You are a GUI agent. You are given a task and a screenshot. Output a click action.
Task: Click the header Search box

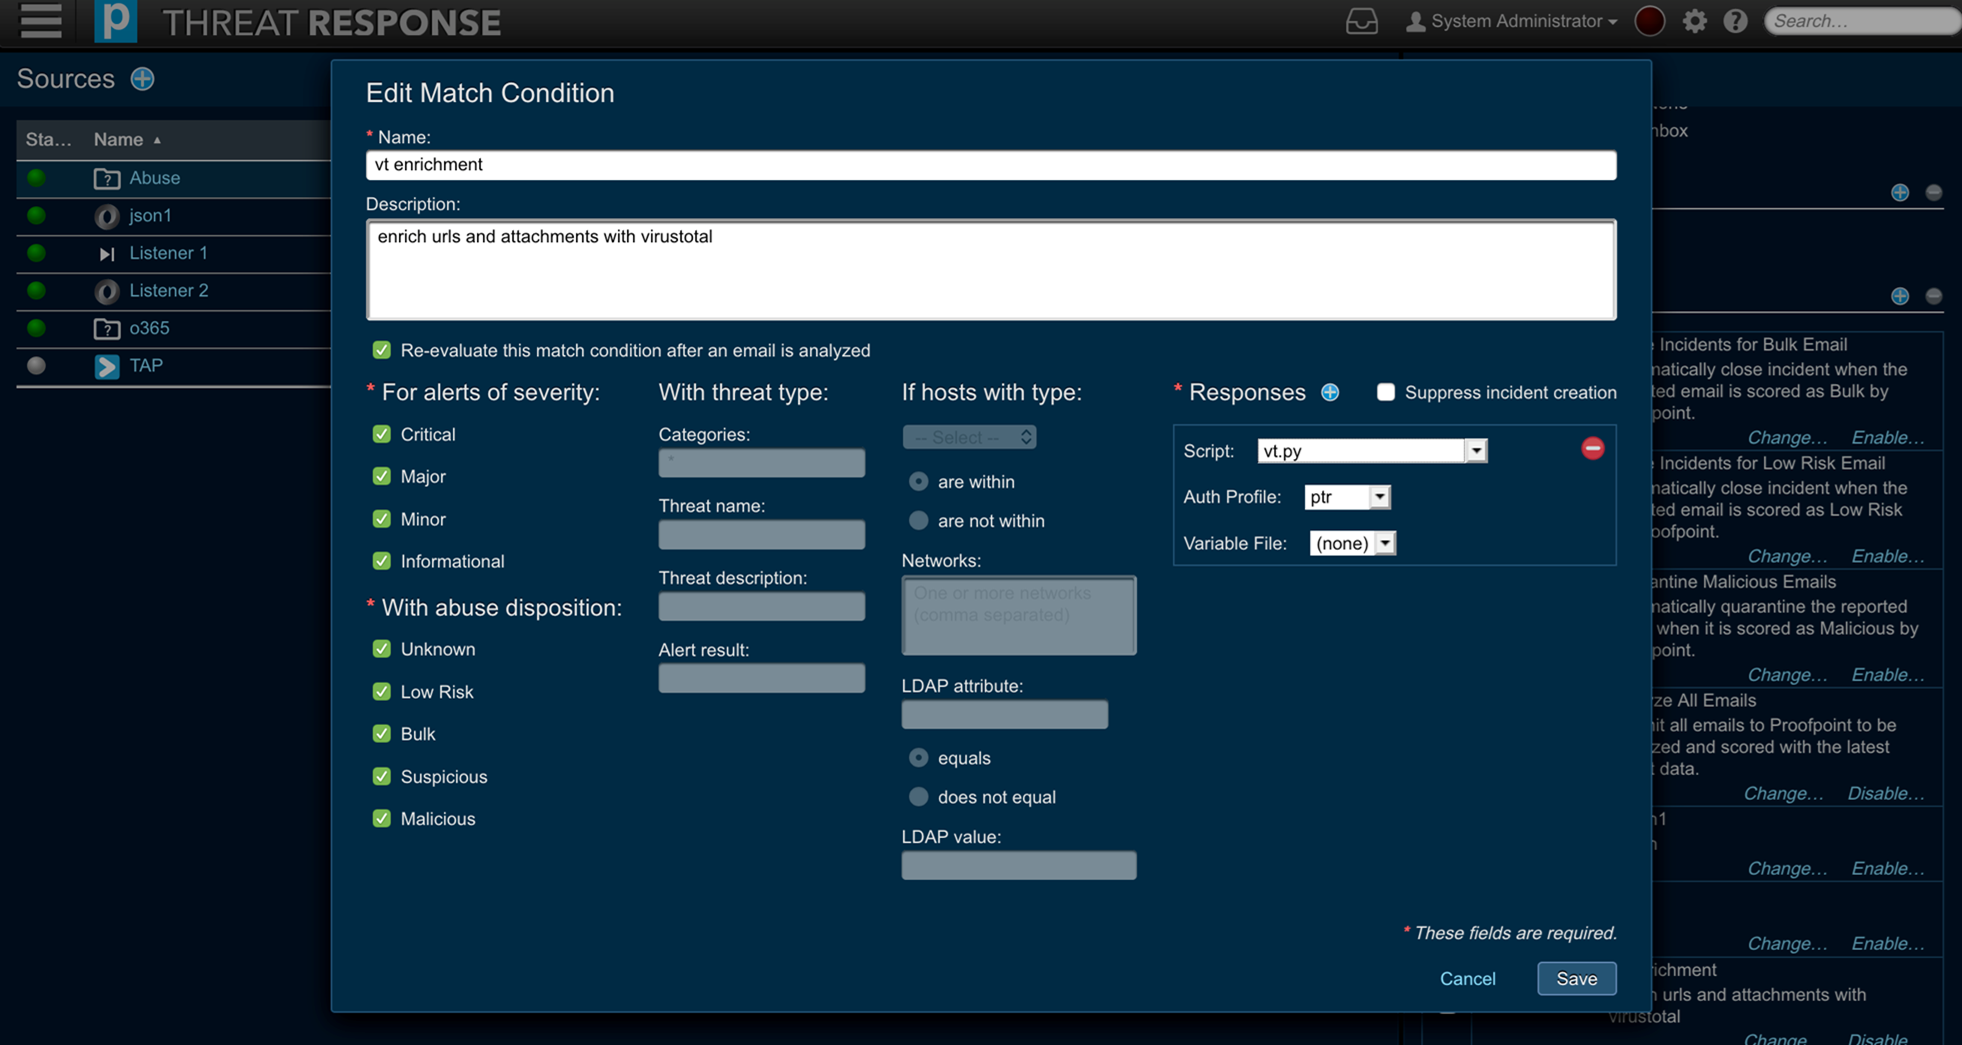pos(1862,21)
